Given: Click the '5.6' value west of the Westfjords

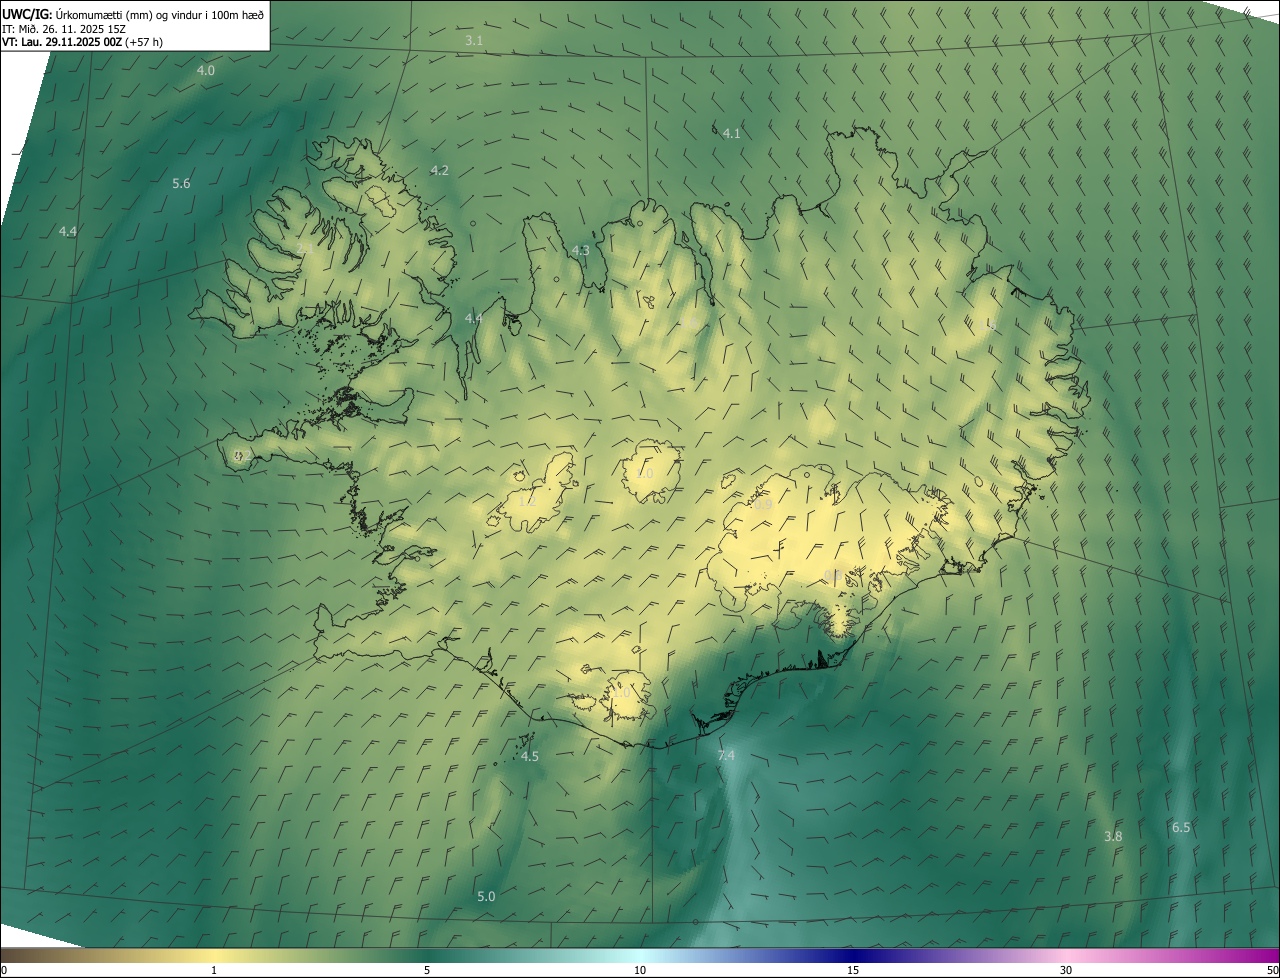Looking at the screenshot, I should pos(181,184).
